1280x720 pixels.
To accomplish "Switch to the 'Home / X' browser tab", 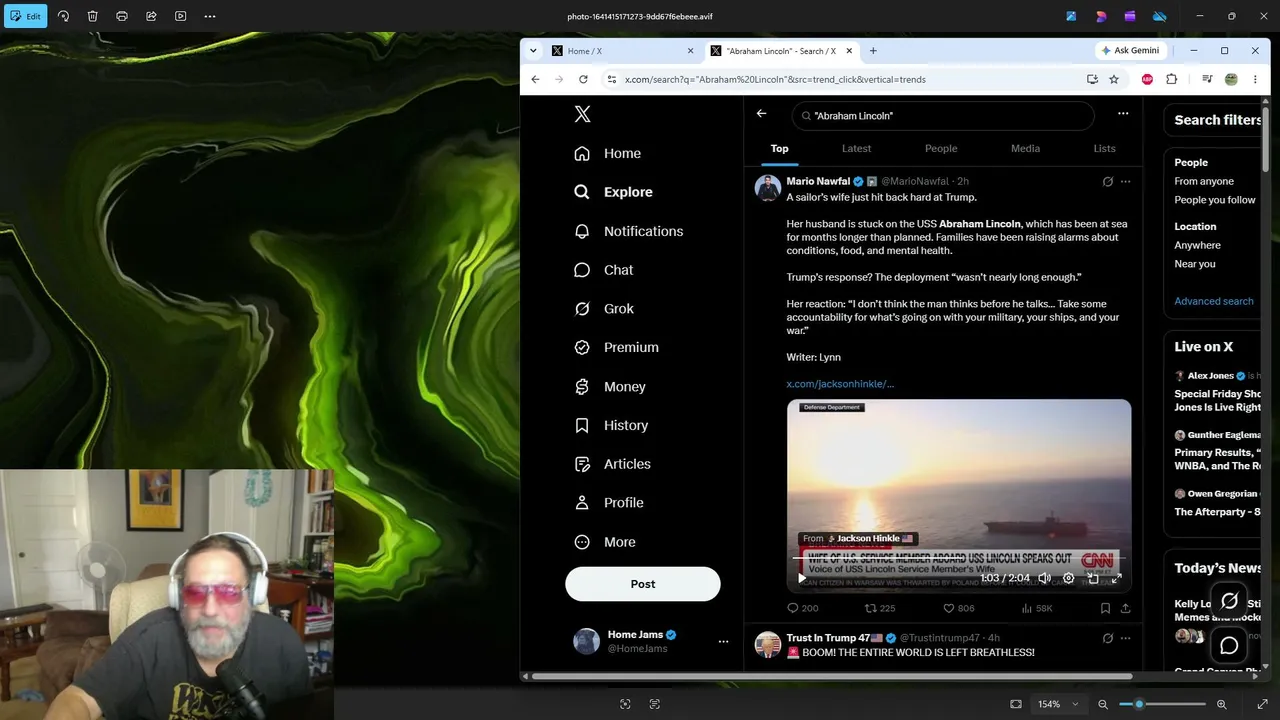I will click(x=621, y=51).
